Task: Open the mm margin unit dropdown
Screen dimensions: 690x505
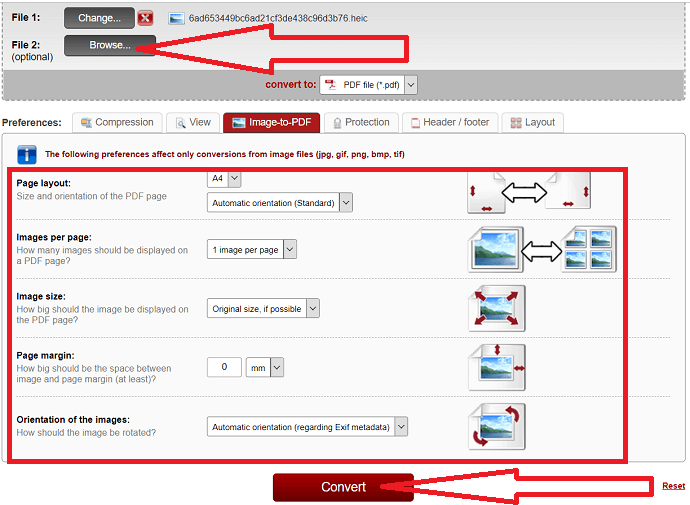Action: 264,367
